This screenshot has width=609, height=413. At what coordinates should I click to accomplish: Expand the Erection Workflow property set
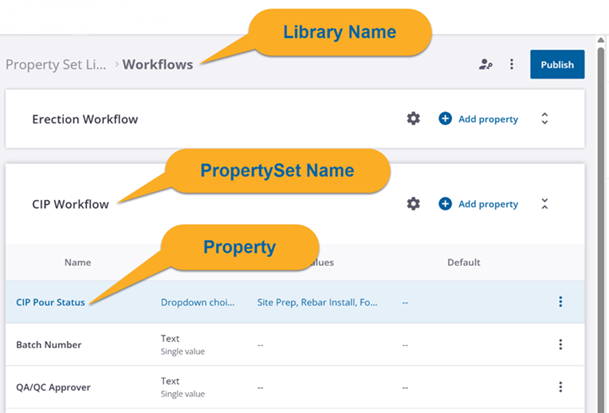544,119
